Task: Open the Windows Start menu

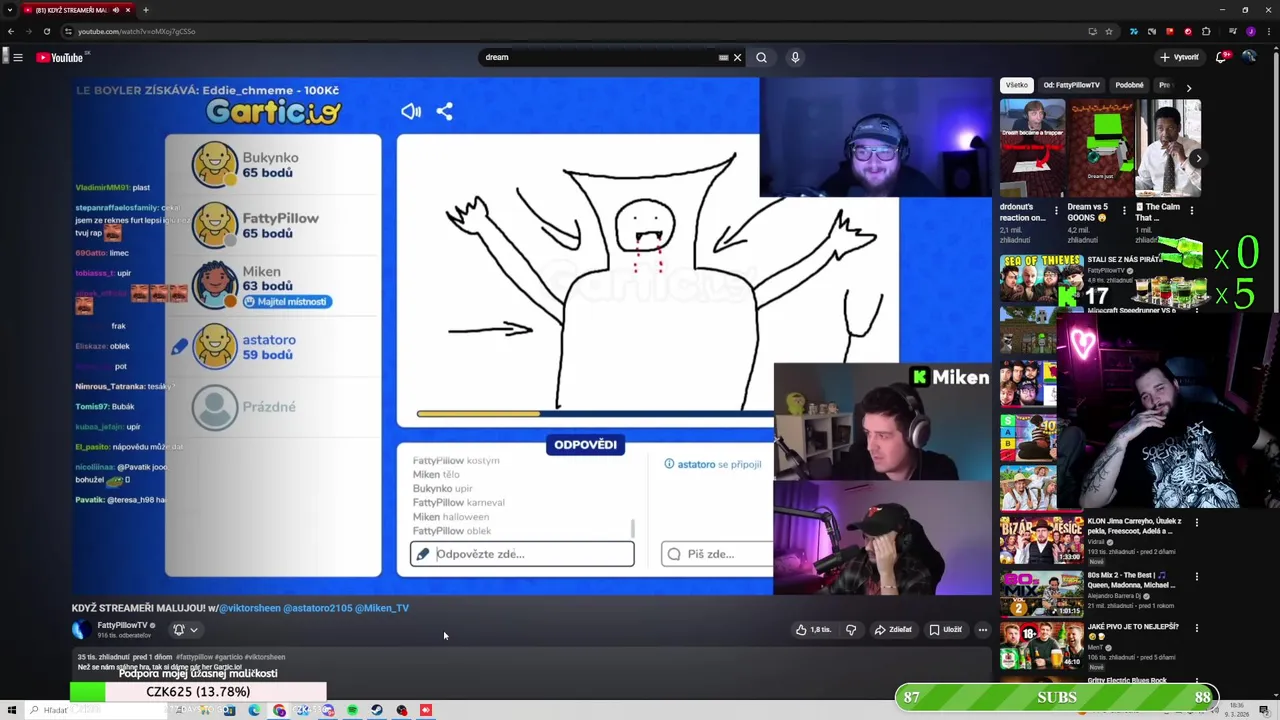Action: (x=11, y=710)
